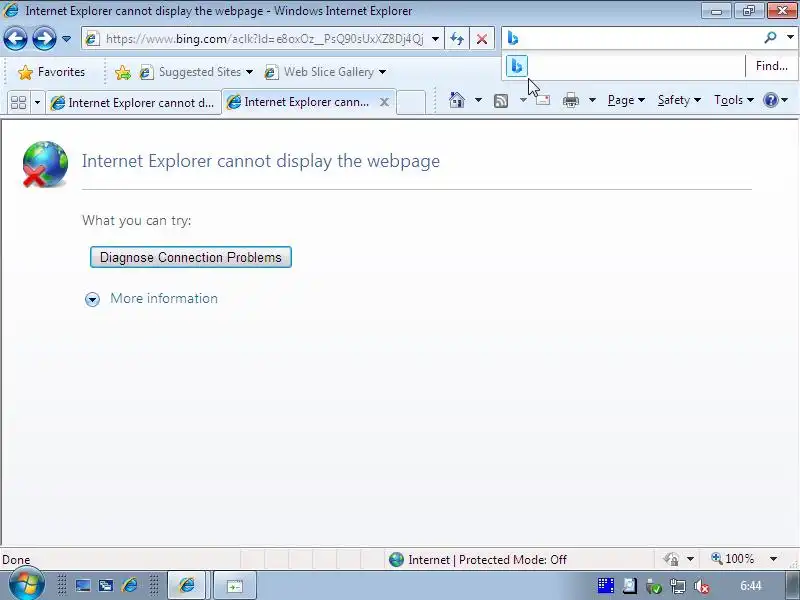Stop loading with the red X icon
The height and width of the screenshot is (600, 800).
pos(482,39)
